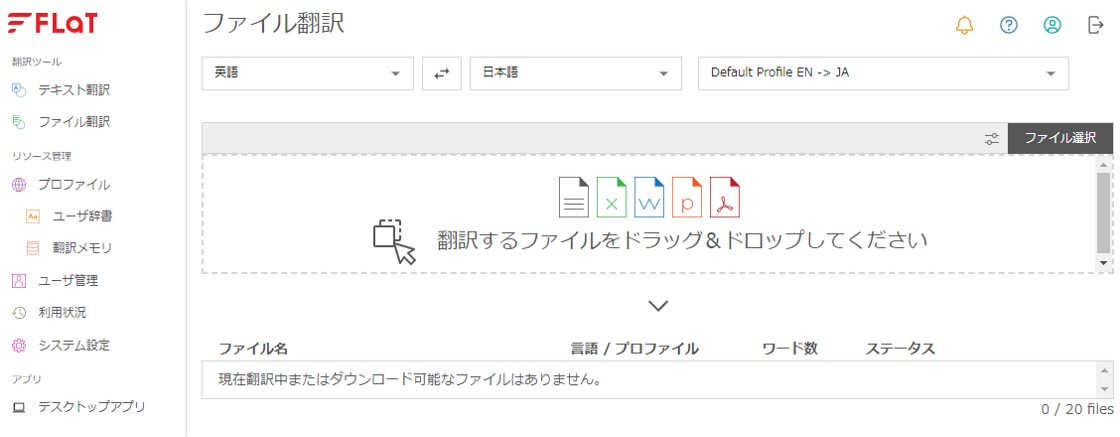Go to ファイル翻訳 menu item
This screenshot has width=1120, height=437.
[x=74, y=122]
